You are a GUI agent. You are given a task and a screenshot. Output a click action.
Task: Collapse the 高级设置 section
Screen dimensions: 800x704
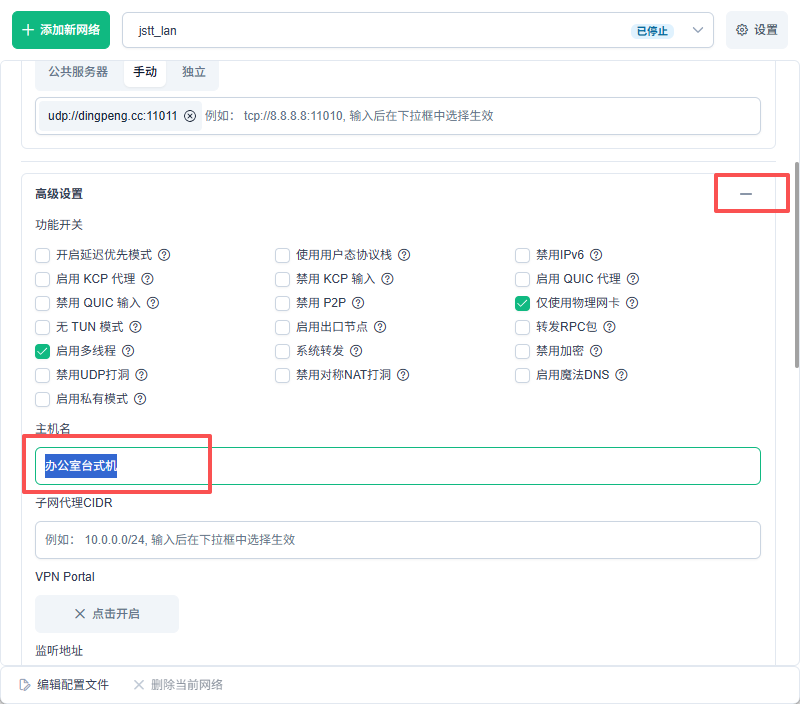click(746, 194)
